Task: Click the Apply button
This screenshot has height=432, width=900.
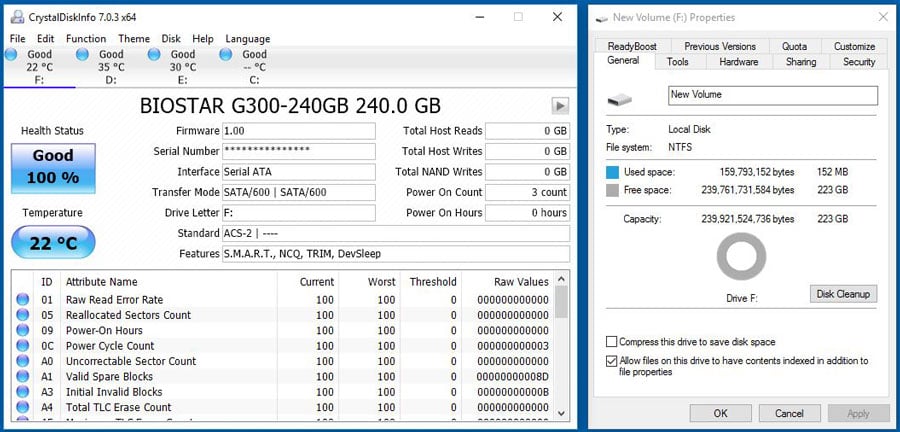Action: pos(858,413)
